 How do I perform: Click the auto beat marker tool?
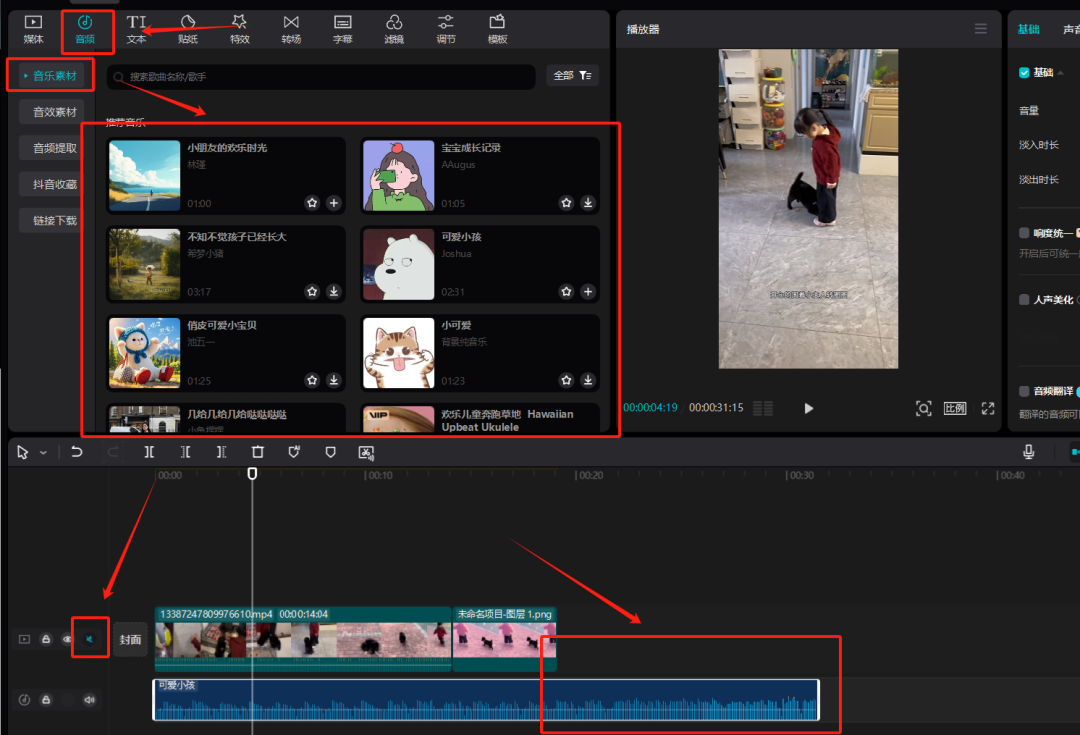294,453
